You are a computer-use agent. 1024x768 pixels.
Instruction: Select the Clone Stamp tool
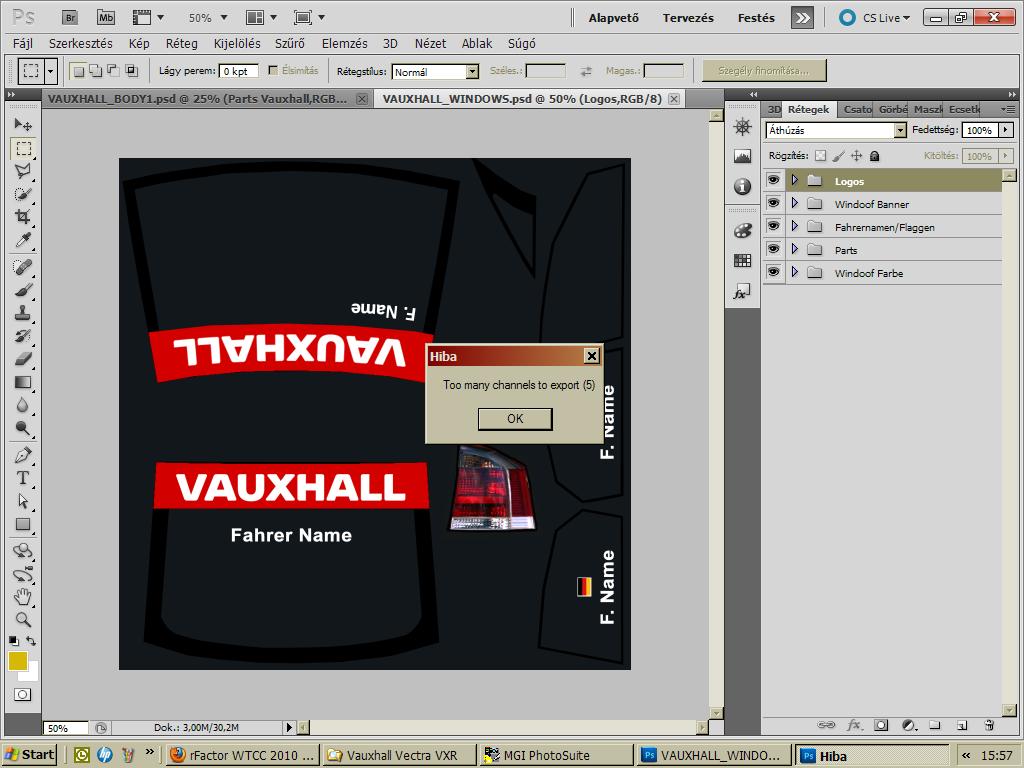[23, 312]
